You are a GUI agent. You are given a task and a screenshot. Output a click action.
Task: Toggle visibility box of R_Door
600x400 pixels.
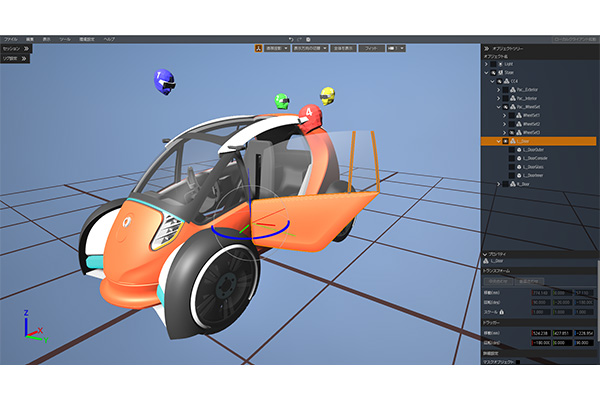[x=505, y=184]
